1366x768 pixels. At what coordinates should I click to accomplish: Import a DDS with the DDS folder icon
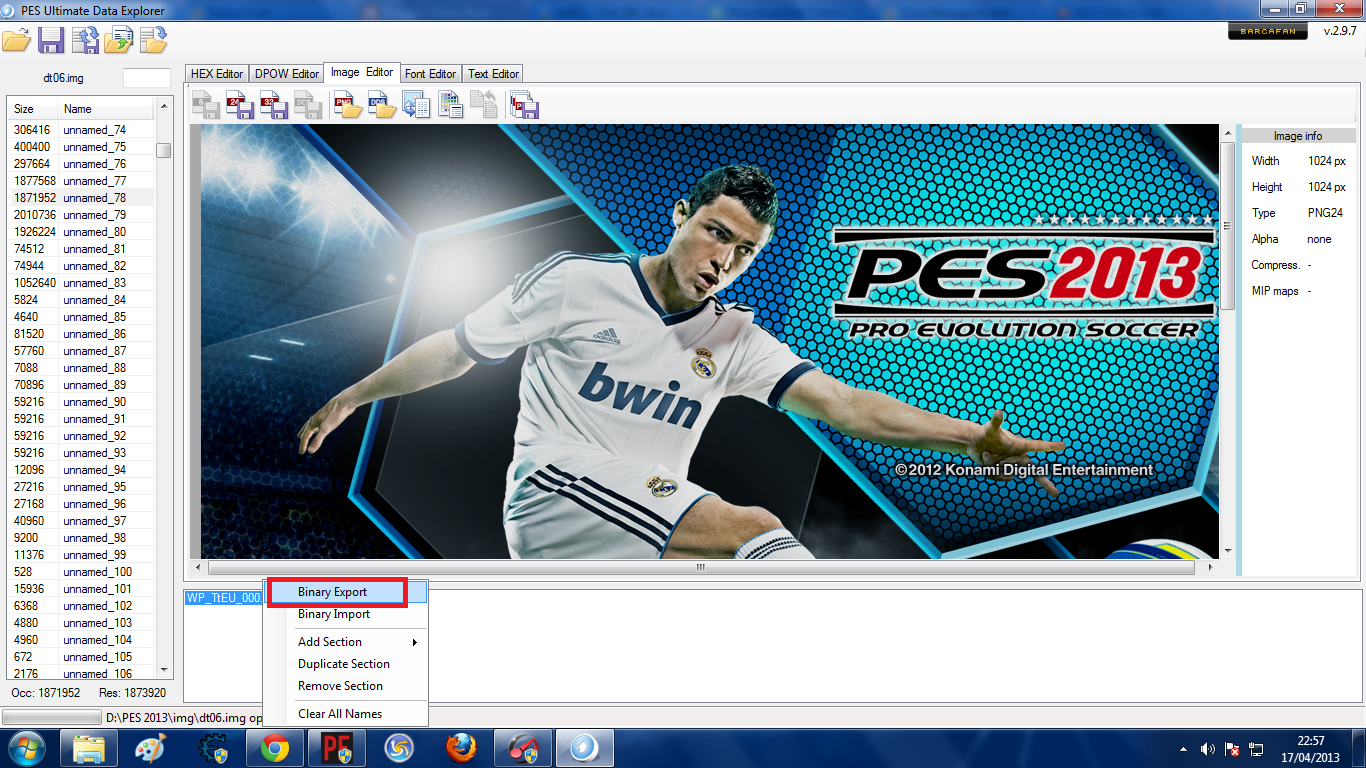[382, 105]
